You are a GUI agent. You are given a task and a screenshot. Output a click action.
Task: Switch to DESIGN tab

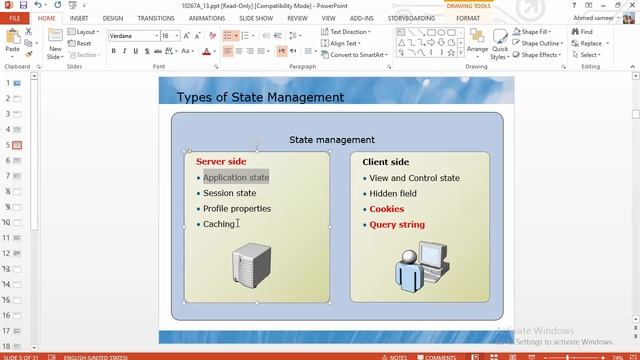click(x=113, y=18)
